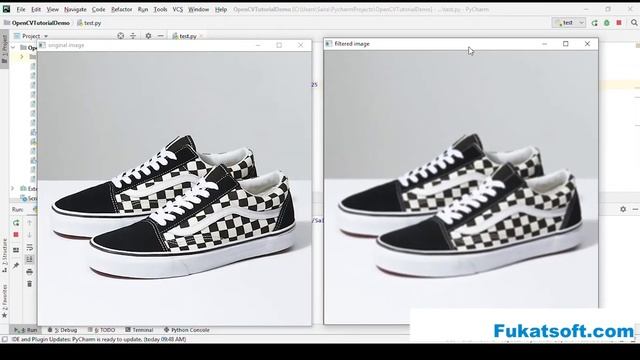640x360 pixels.
Task: Click the restore layout icon in Run panel
Action: pyautogui.click(x=16, y=250)
